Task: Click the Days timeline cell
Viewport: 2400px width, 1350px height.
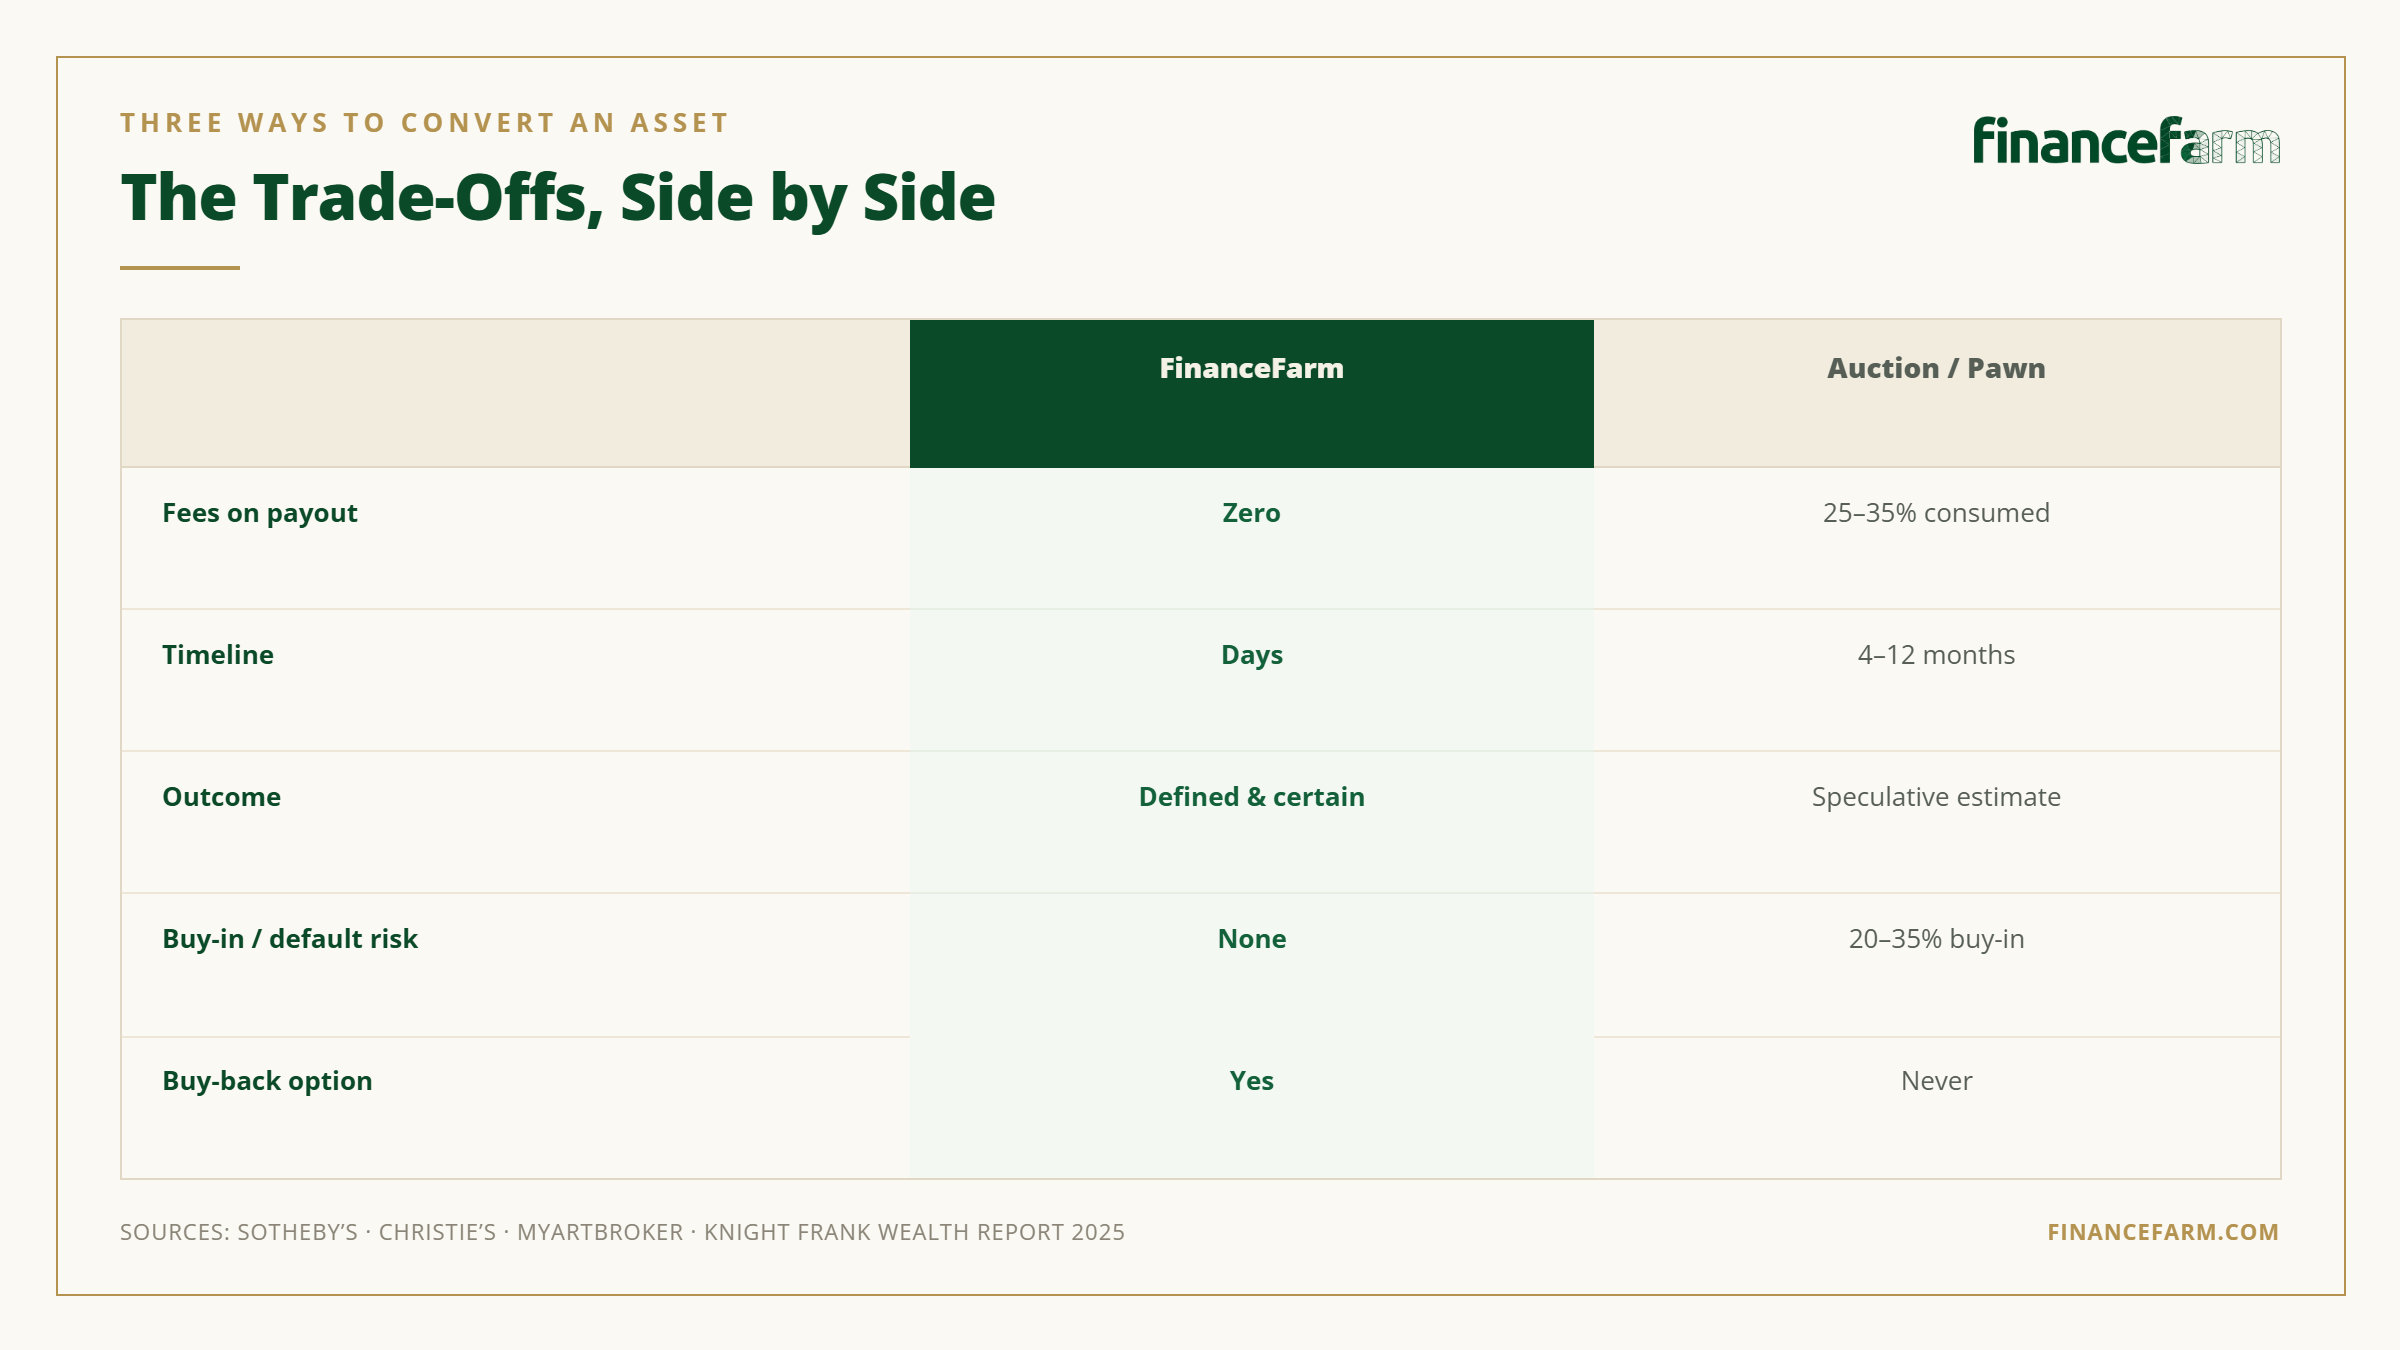Action: pos(1252,680)
